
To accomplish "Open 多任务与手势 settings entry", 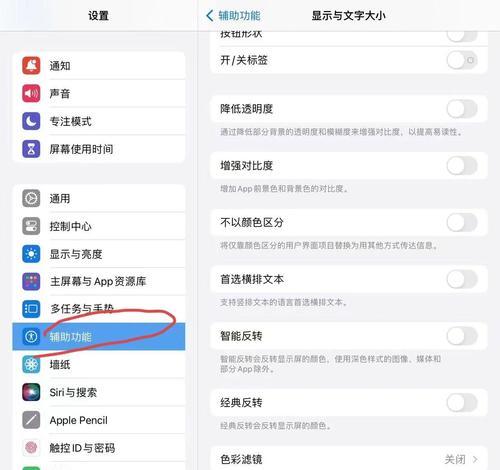I will 99,309.
